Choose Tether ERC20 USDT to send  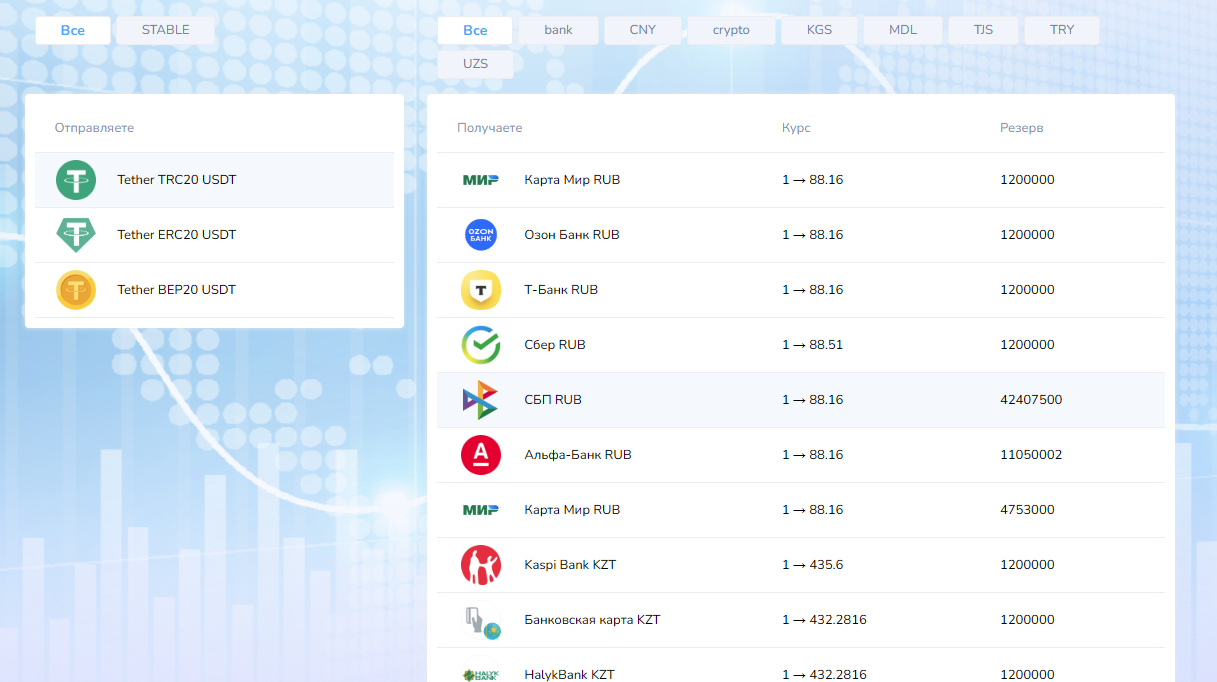pos(215,235)
